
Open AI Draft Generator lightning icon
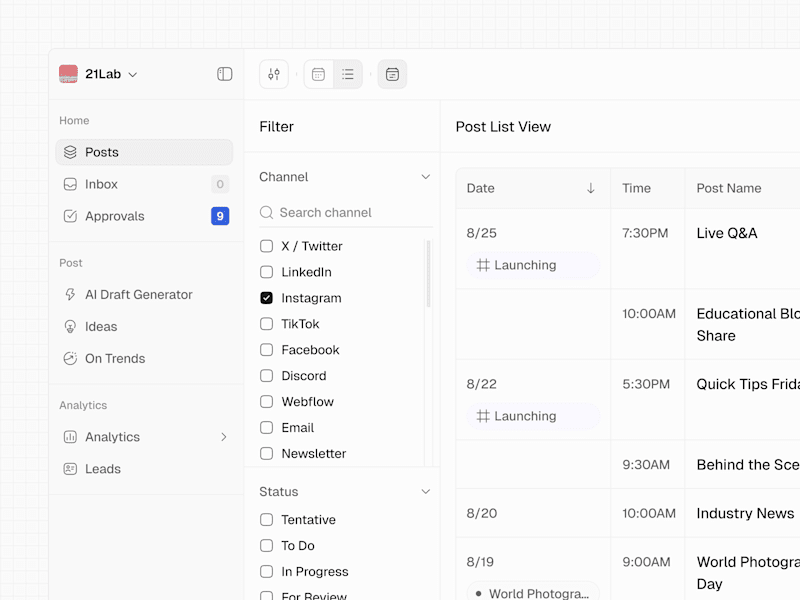tap(70, 295)
